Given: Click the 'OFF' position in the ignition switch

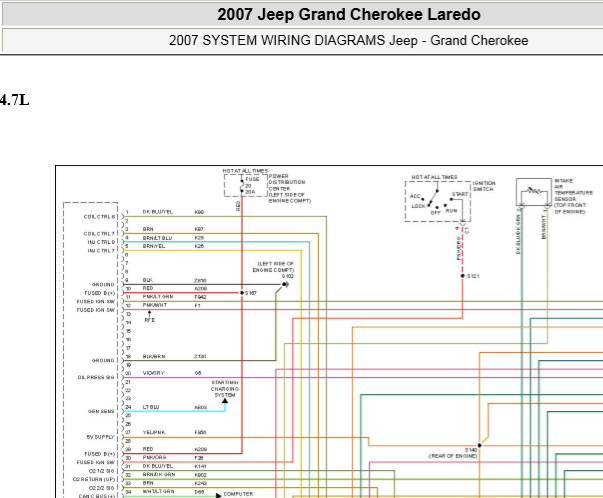Looking at the screenshot, I should point(435,213).
